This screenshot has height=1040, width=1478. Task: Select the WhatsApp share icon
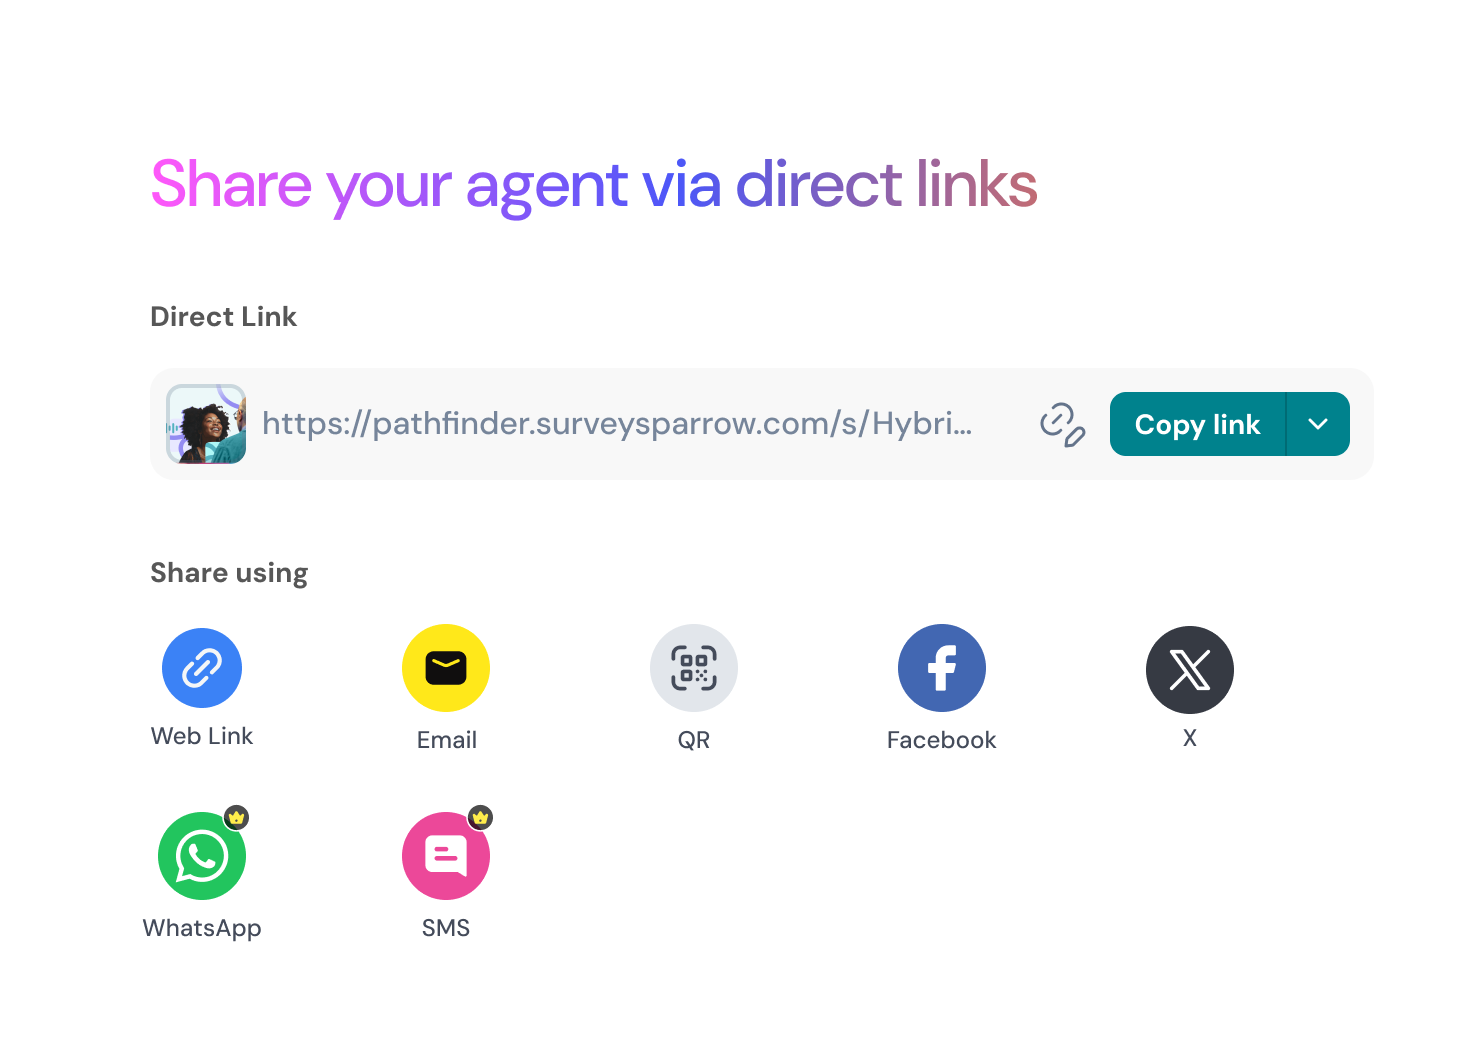pos(202,856)
